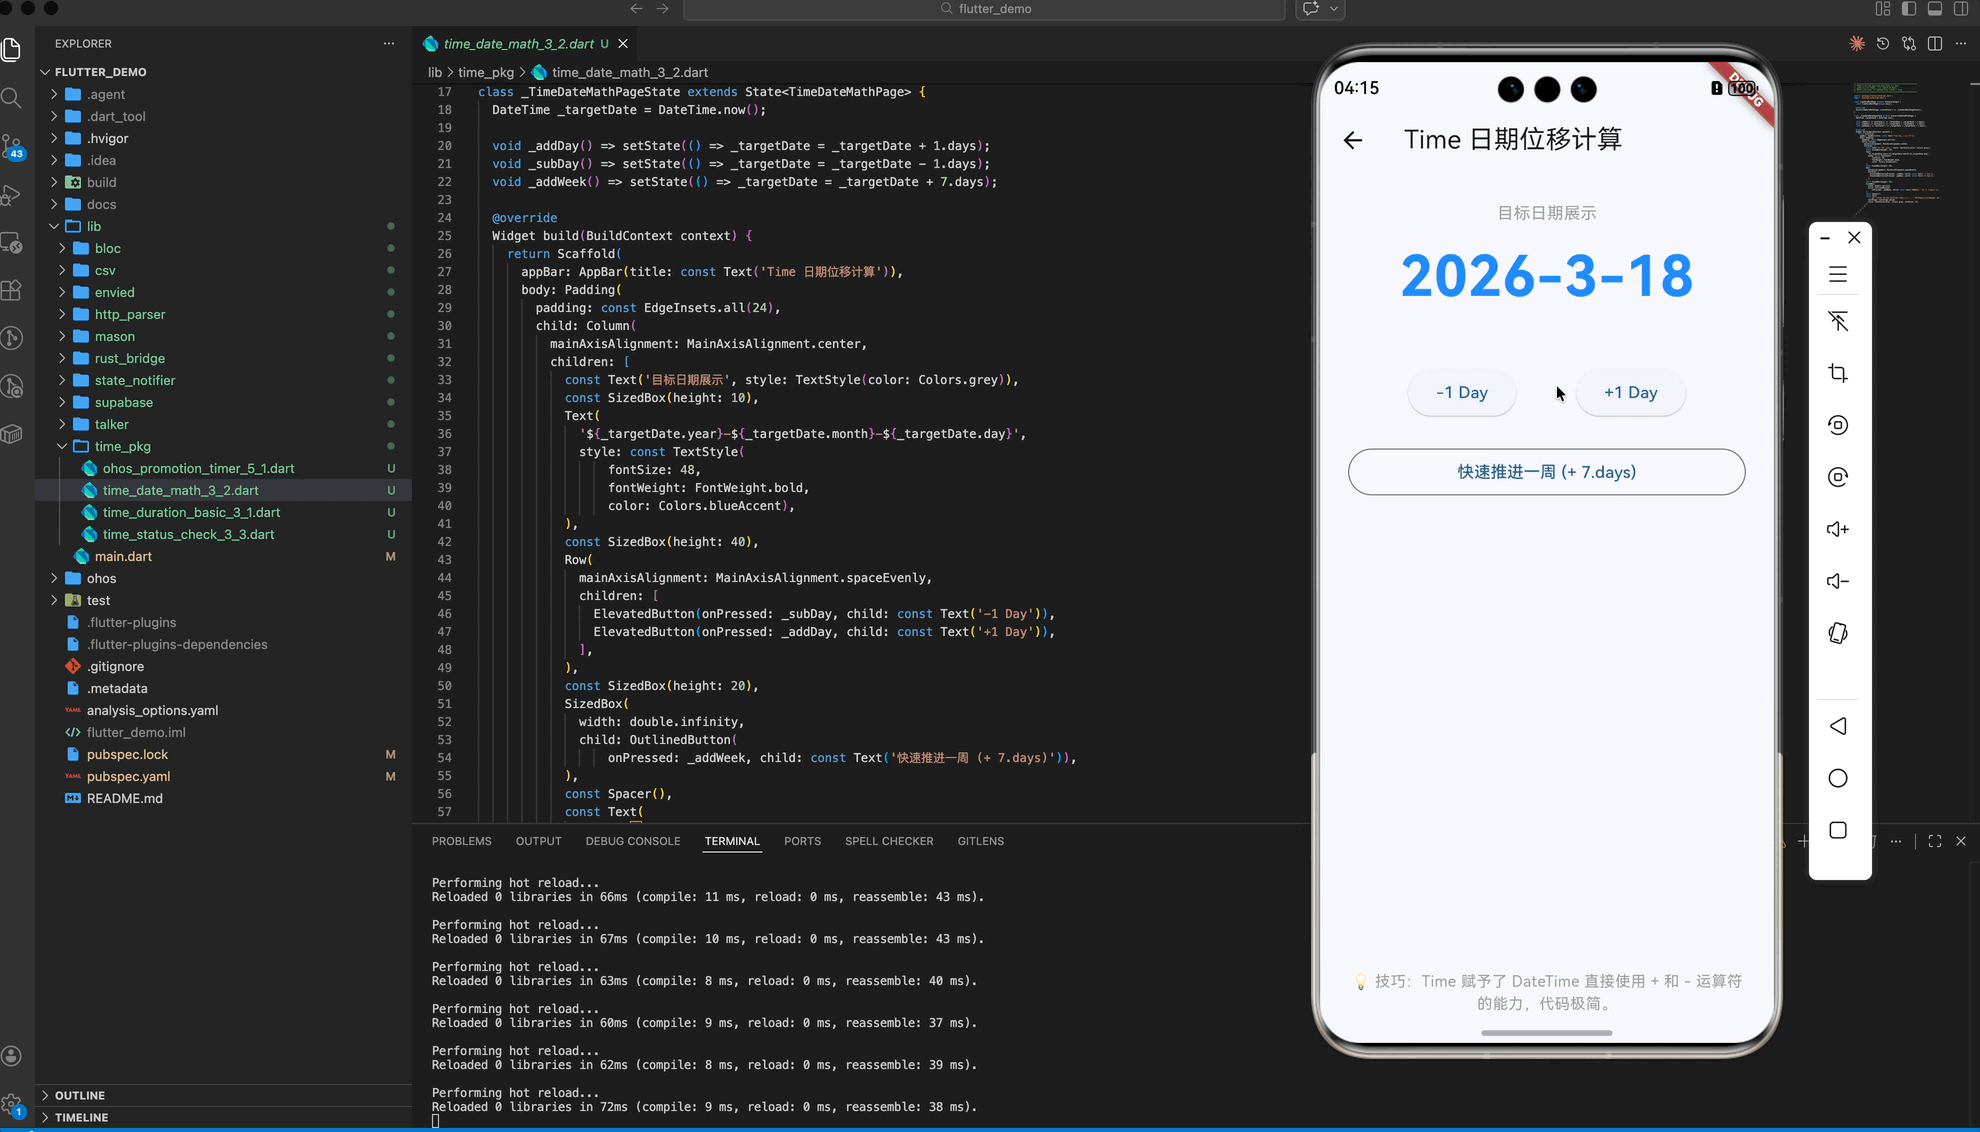Toggle primary sidebar layout icon

coord(1908,9)
